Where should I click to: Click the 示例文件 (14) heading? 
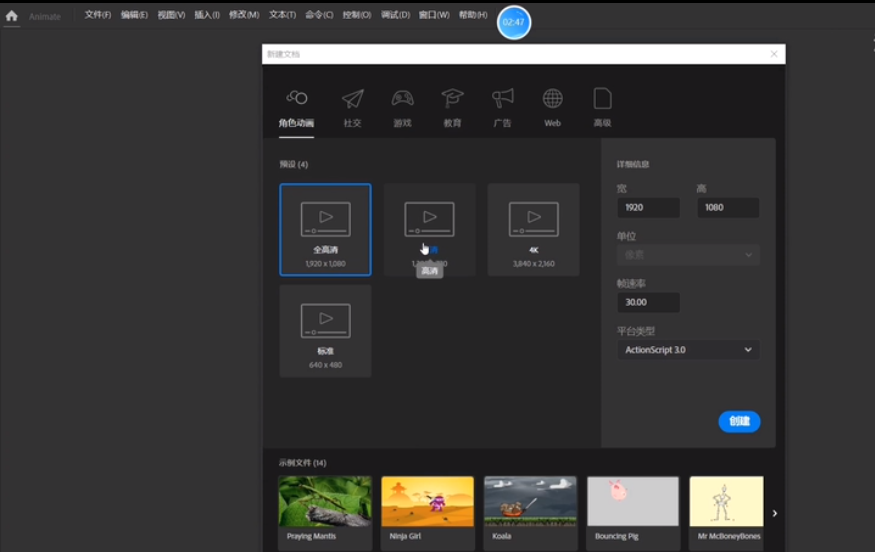coord(302,463)
